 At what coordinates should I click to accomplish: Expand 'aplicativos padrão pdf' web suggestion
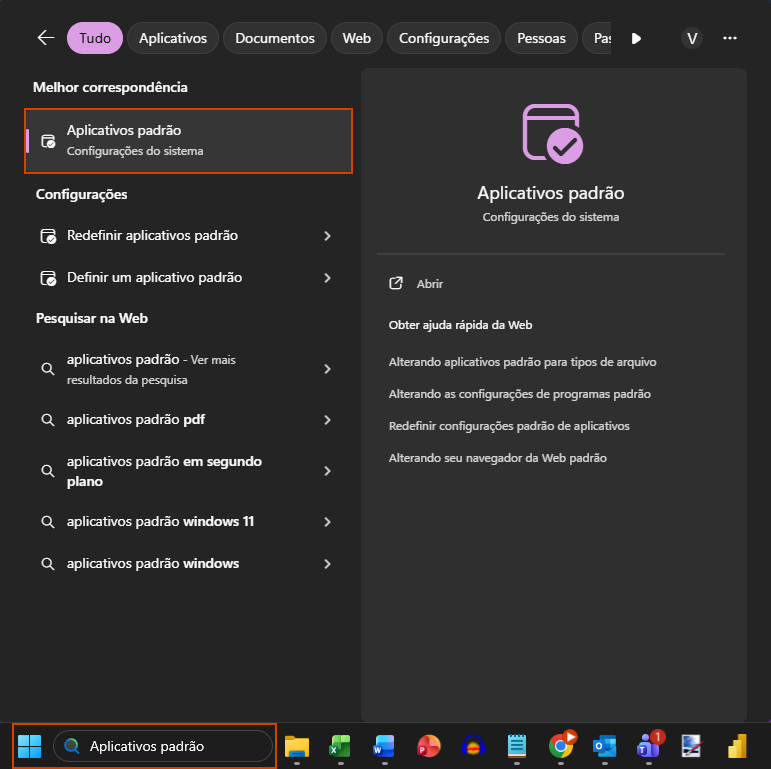(327, 420)
